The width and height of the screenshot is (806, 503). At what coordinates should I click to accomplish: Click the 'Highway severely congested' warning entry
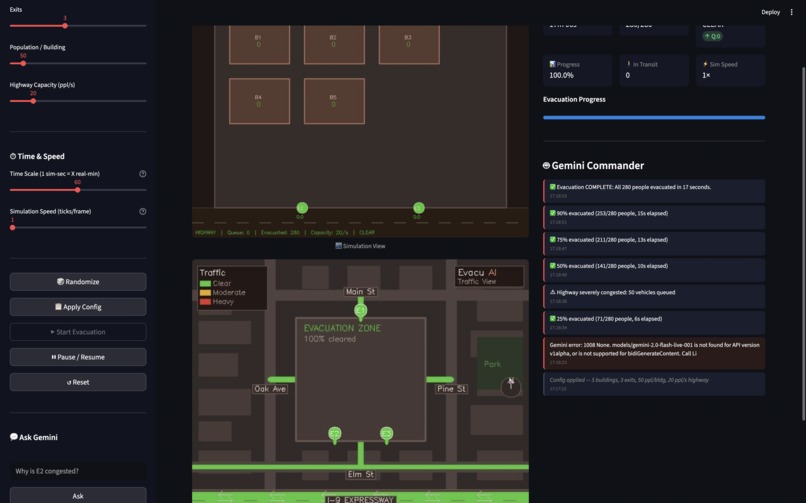654,296
